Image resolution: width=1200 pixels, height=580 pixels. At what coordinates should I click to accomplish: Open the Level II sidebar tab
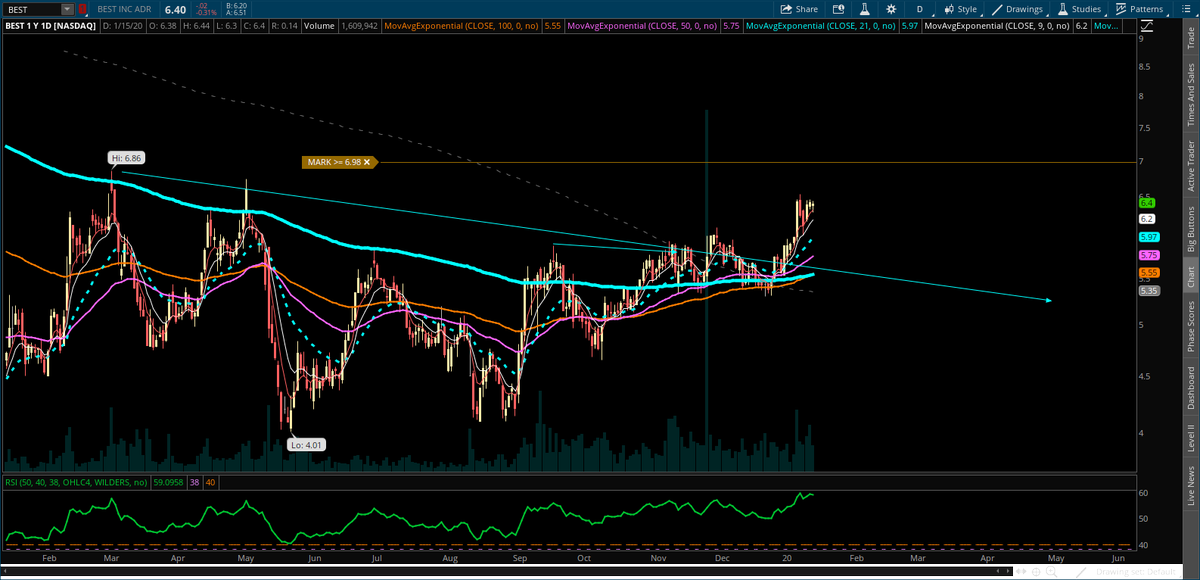point(1190,438)
